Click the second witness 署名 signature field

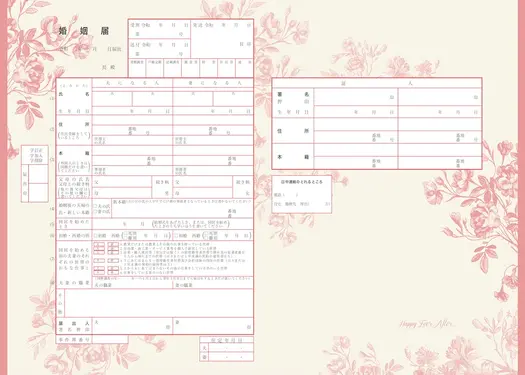click(x=440, y=97)
